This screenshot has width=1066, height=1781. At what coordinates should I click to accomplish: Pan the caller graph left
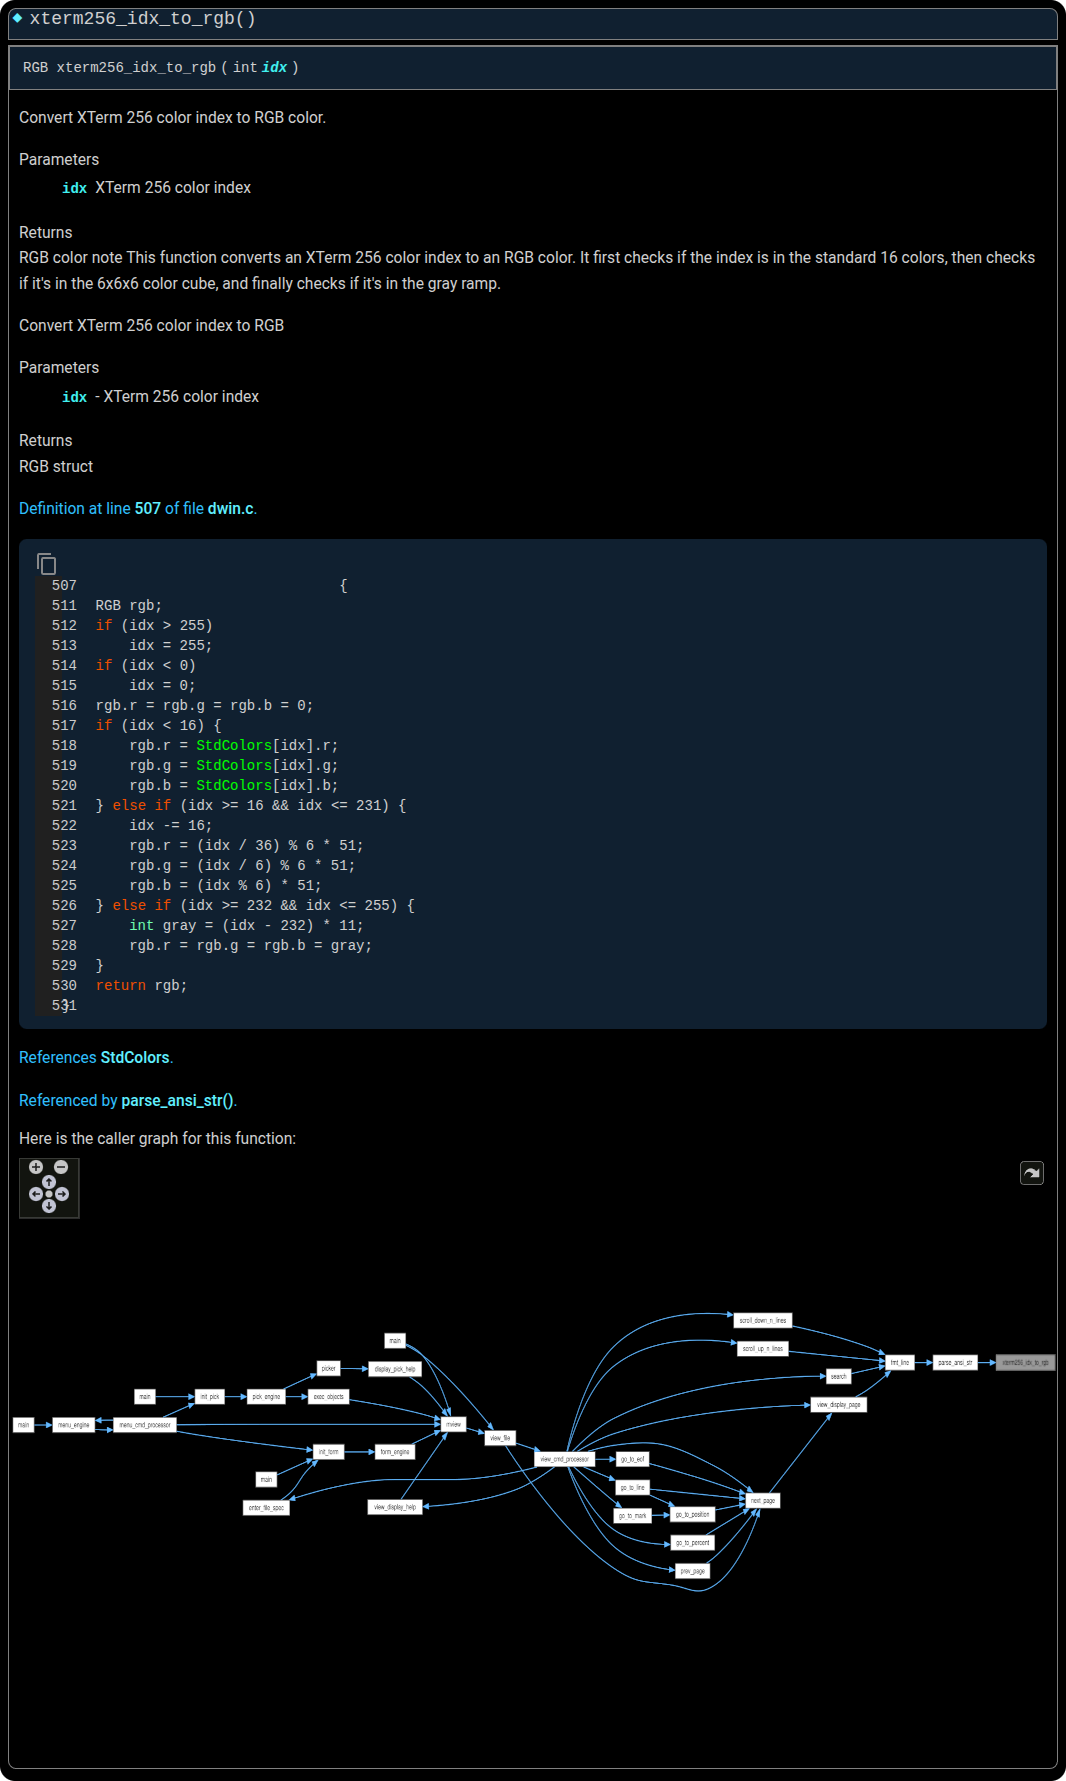click(36, 1194)
